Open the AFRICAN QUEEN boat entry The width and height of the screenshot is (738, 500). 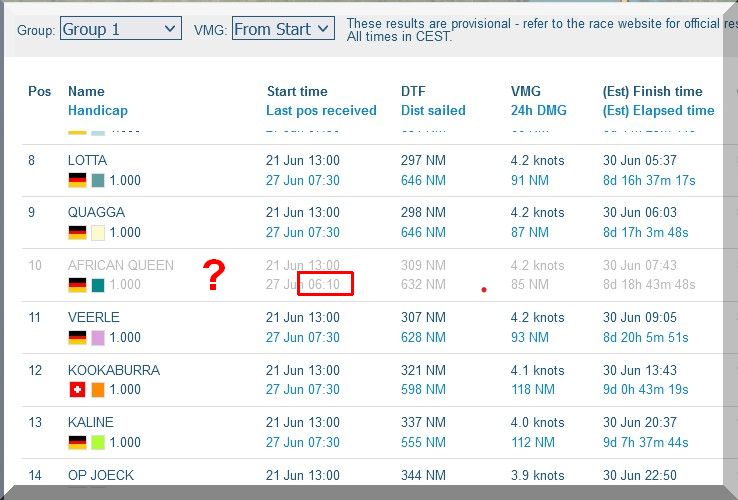pos(120,265)
